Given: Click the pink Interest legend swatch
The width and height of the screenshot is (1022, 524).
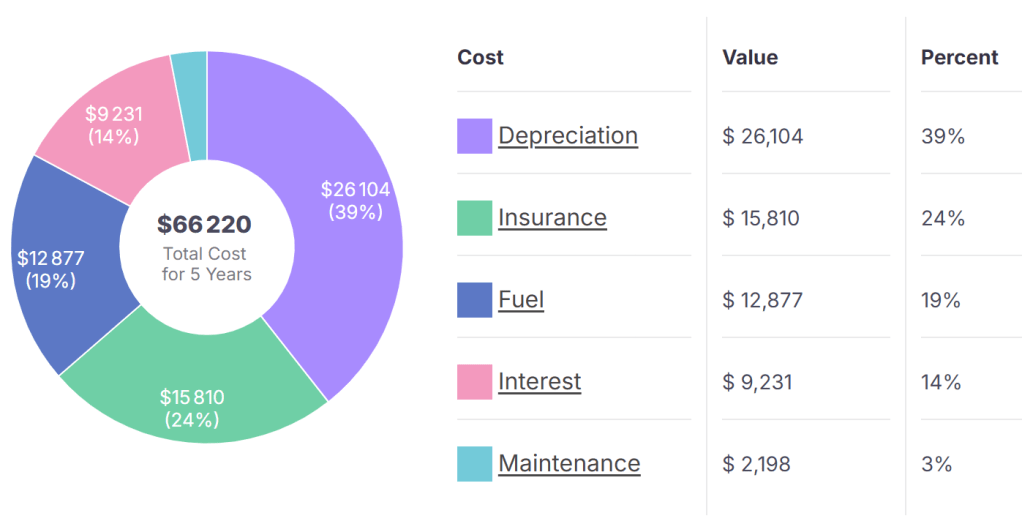Looking at the screenshot, I should [x=474, y=382].
